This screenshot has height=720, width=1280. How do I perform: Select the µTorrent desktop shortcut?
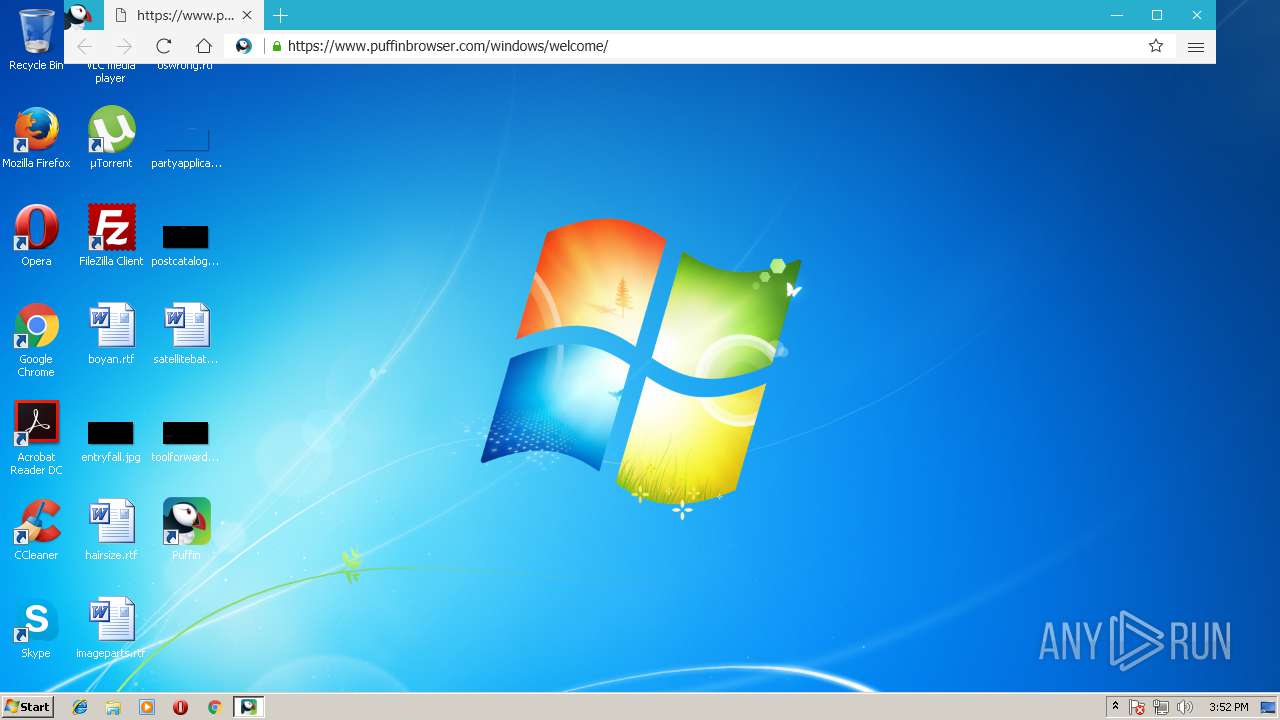click(111, 138)
